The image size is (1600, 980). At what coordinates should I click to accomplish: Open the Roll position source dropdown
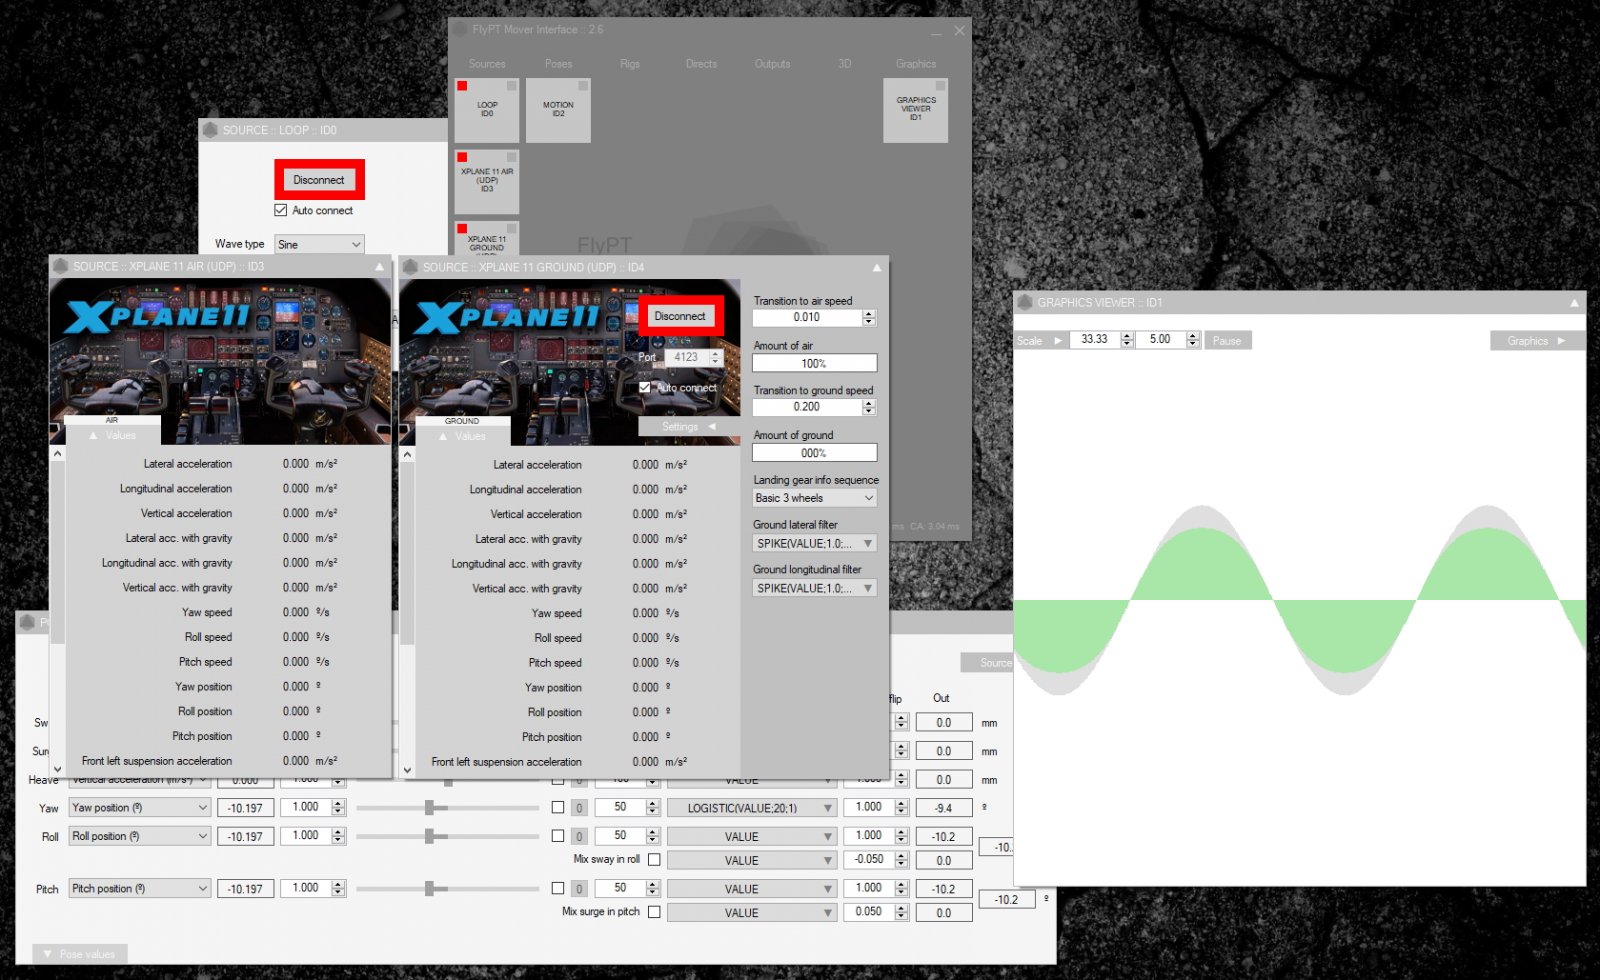pyautogui.click(x=140, y=836)
